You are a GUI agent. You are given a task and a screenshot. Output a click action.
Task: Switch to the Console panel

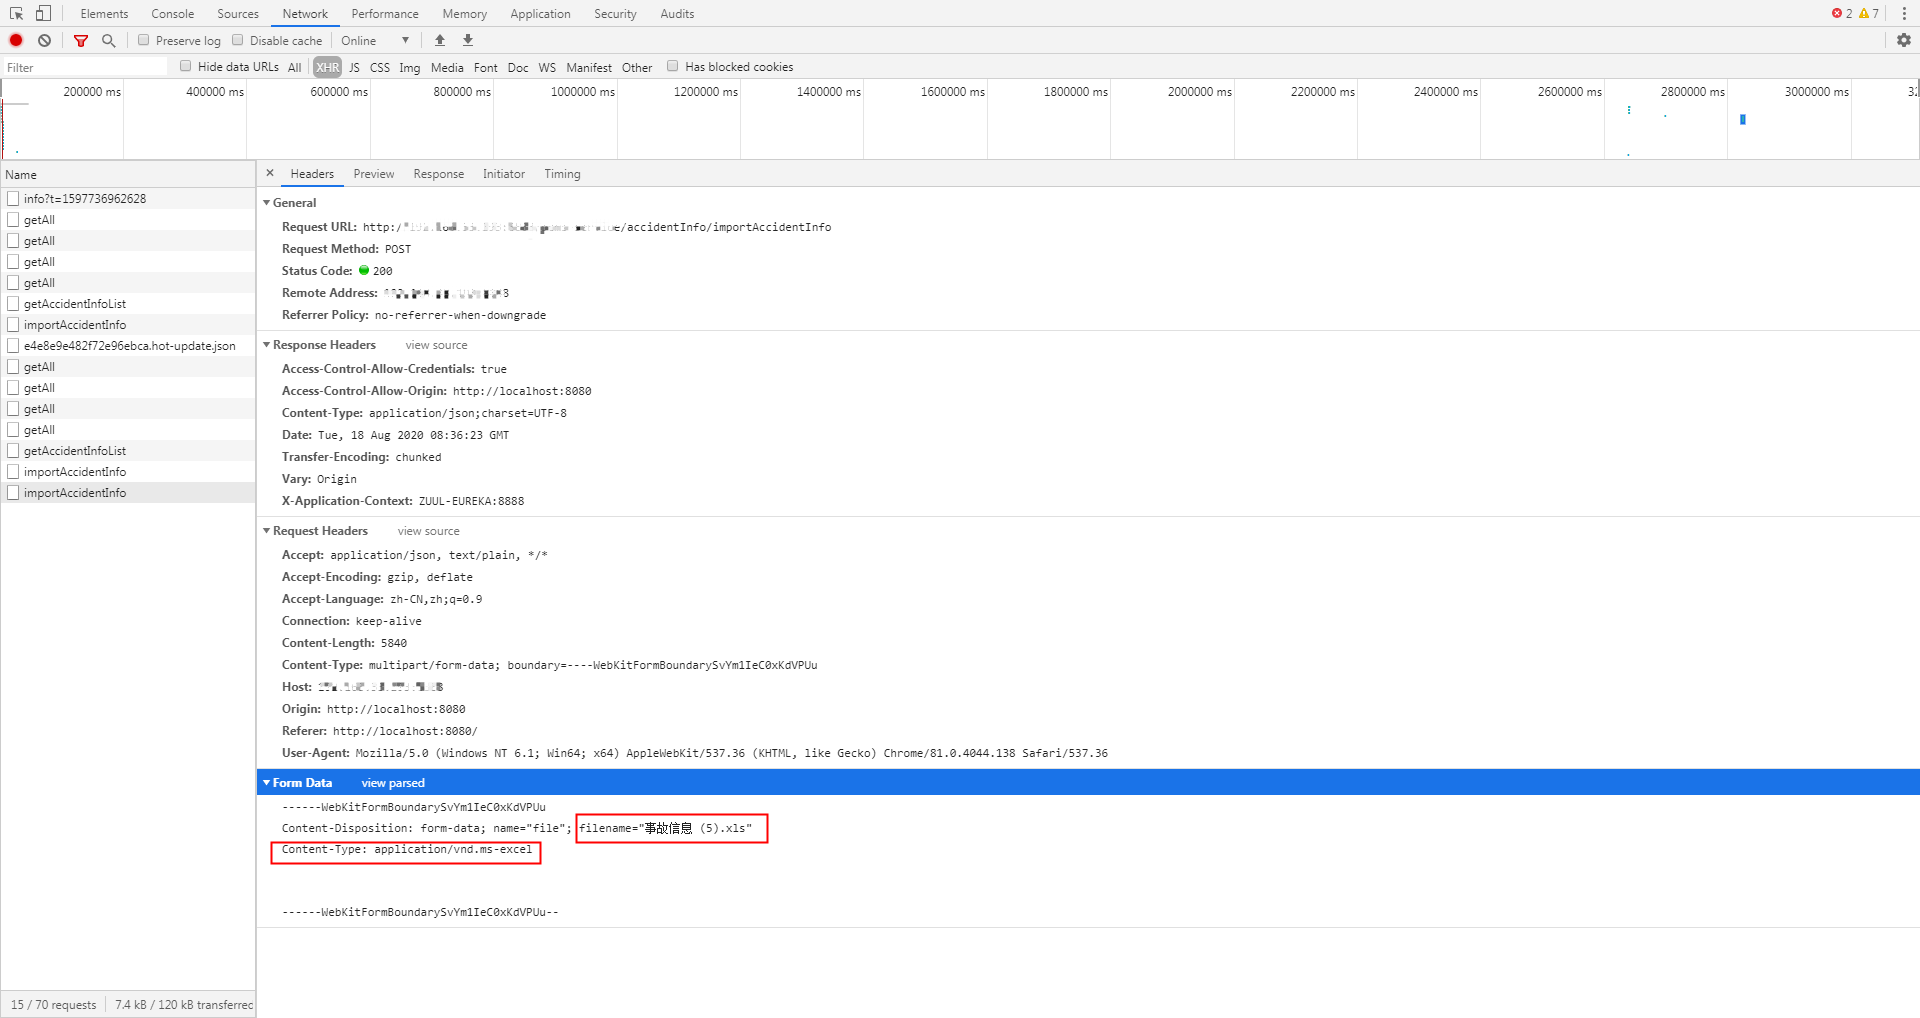point(172,13)
